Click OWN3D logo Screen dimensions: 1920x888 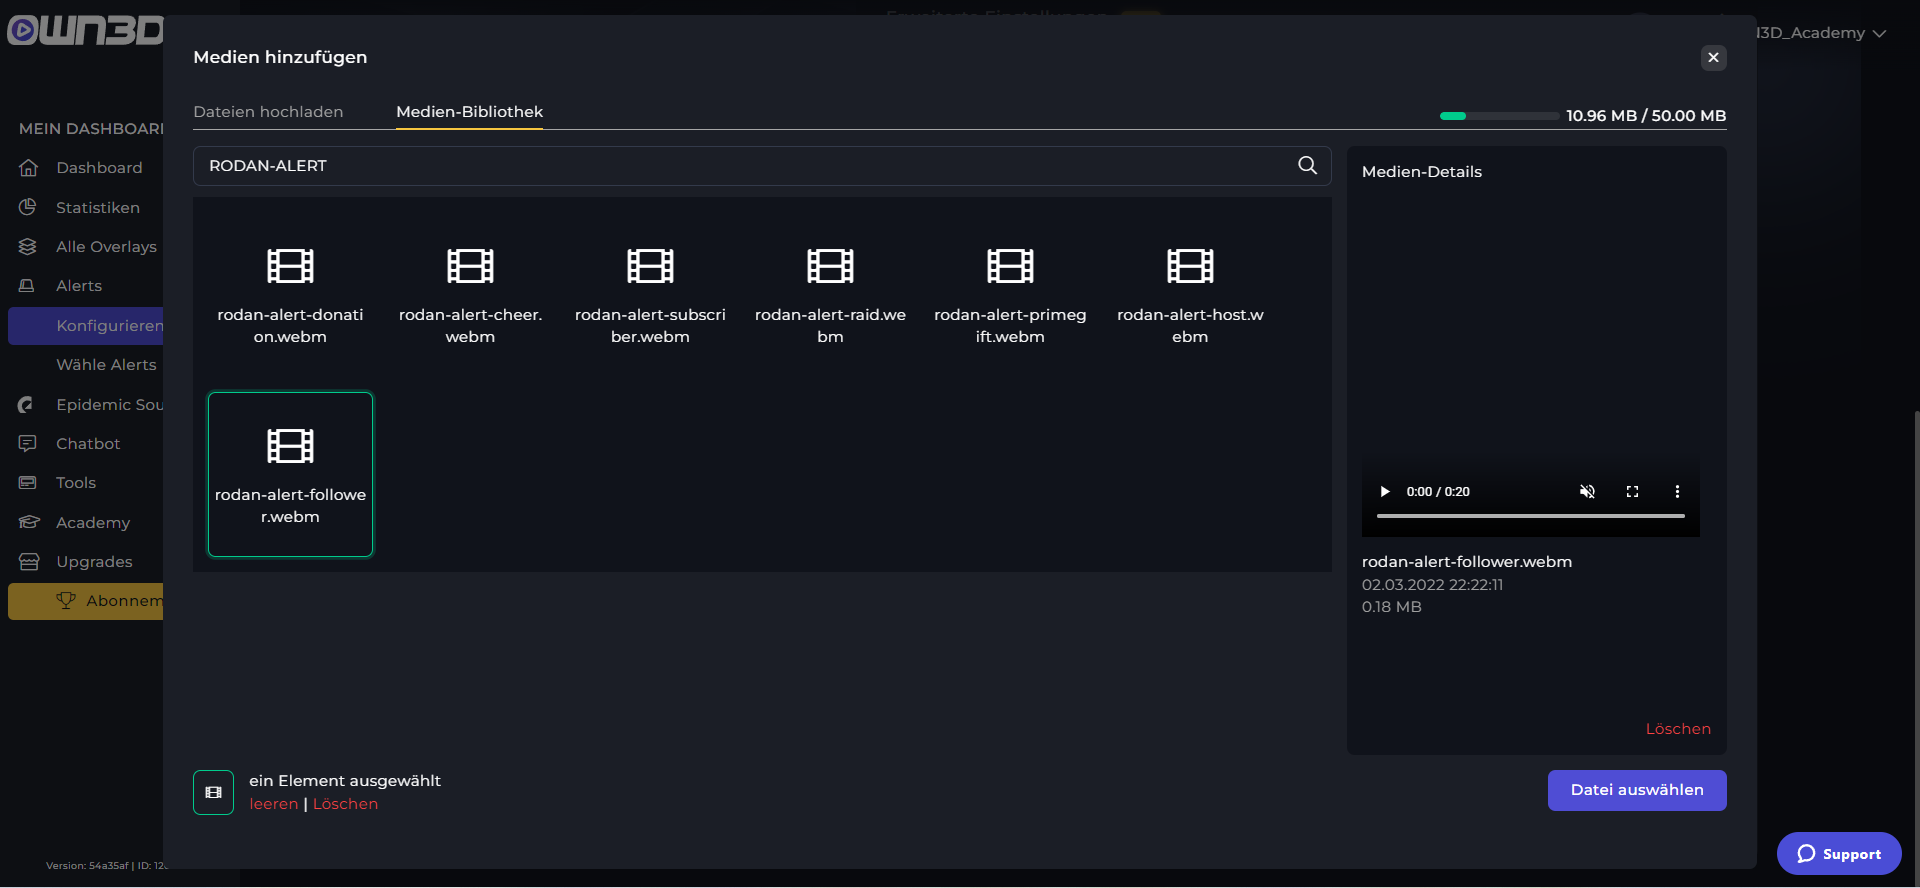coord(85,31)
